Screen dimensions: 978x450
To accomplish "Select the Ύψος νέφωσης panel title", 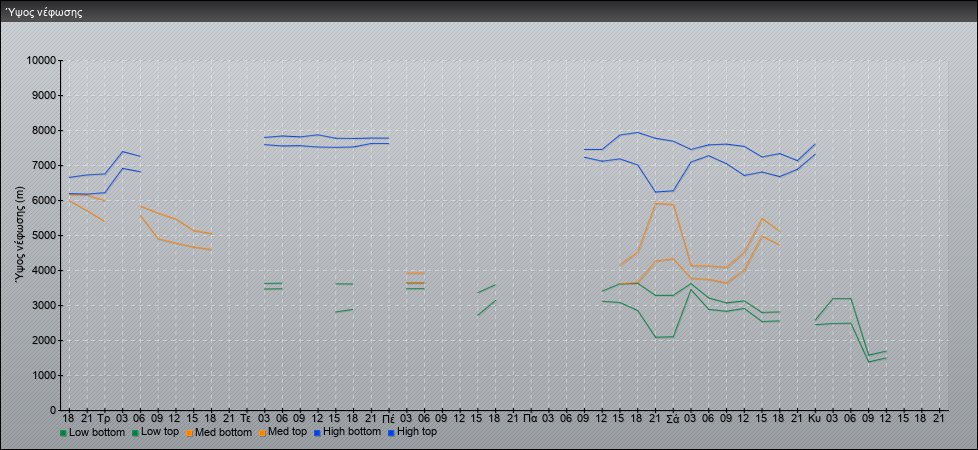I will [44, 12].
